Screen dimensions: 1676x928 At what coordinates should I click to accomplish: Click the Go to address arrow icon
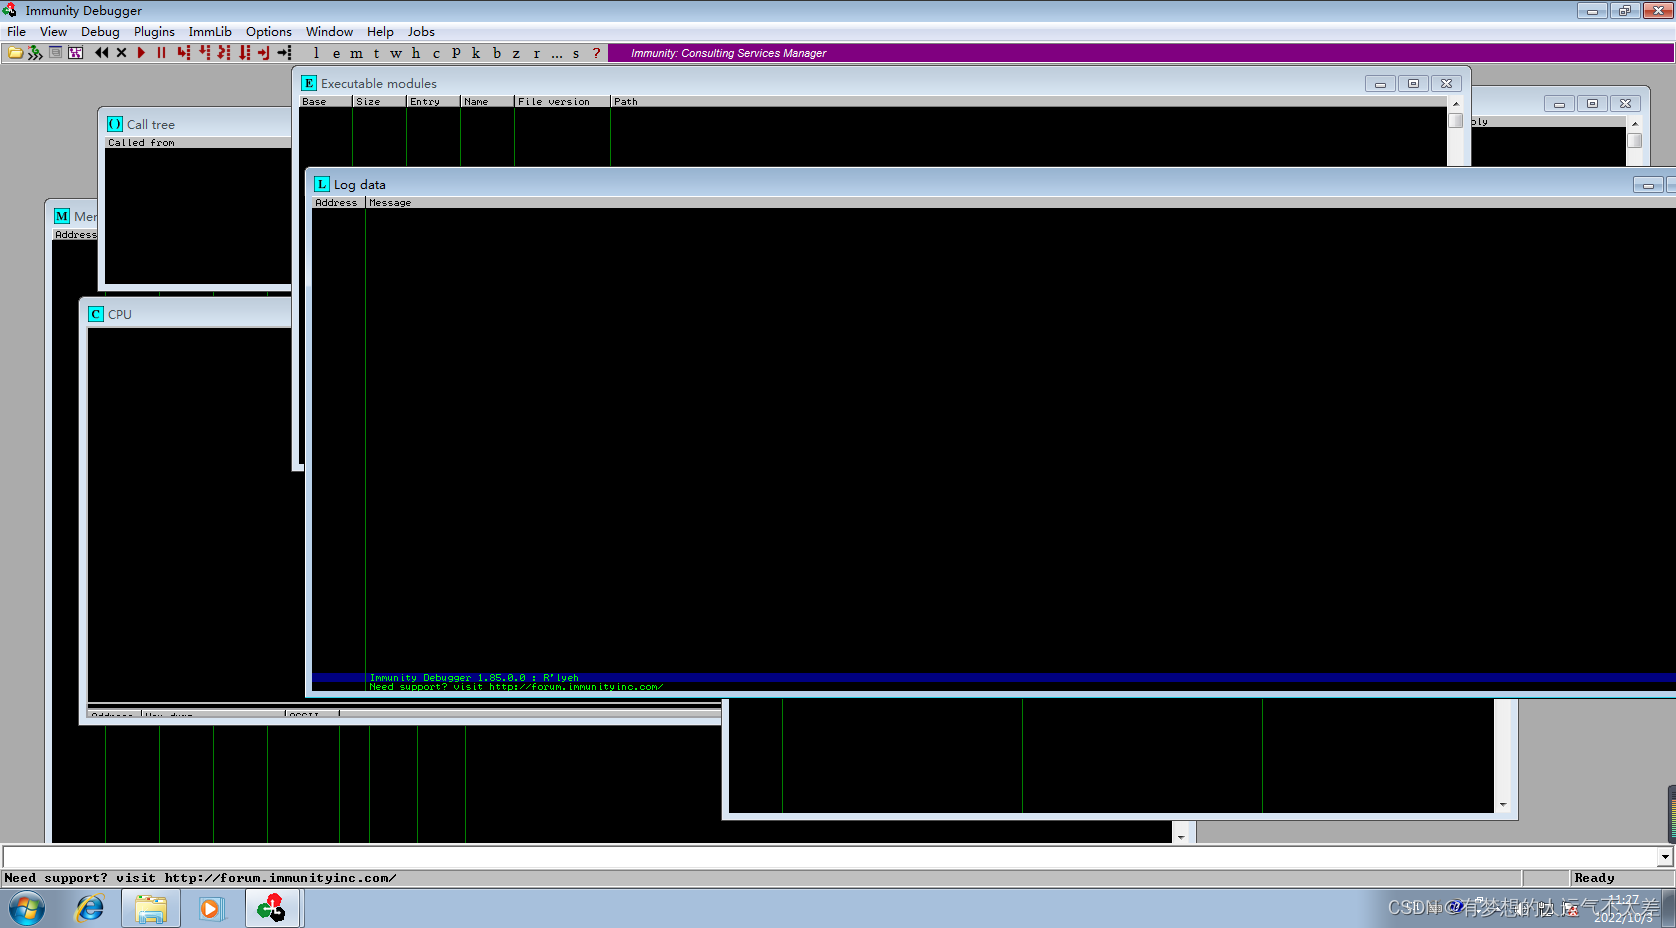point(285,53)
